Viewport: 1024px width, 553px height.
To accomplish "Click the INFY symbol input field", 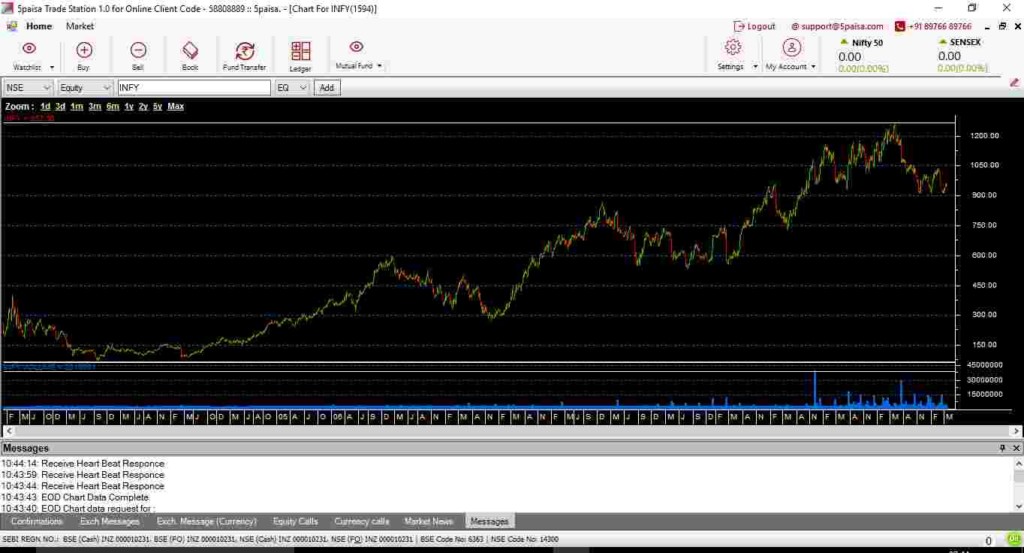I will coord(193,88).
